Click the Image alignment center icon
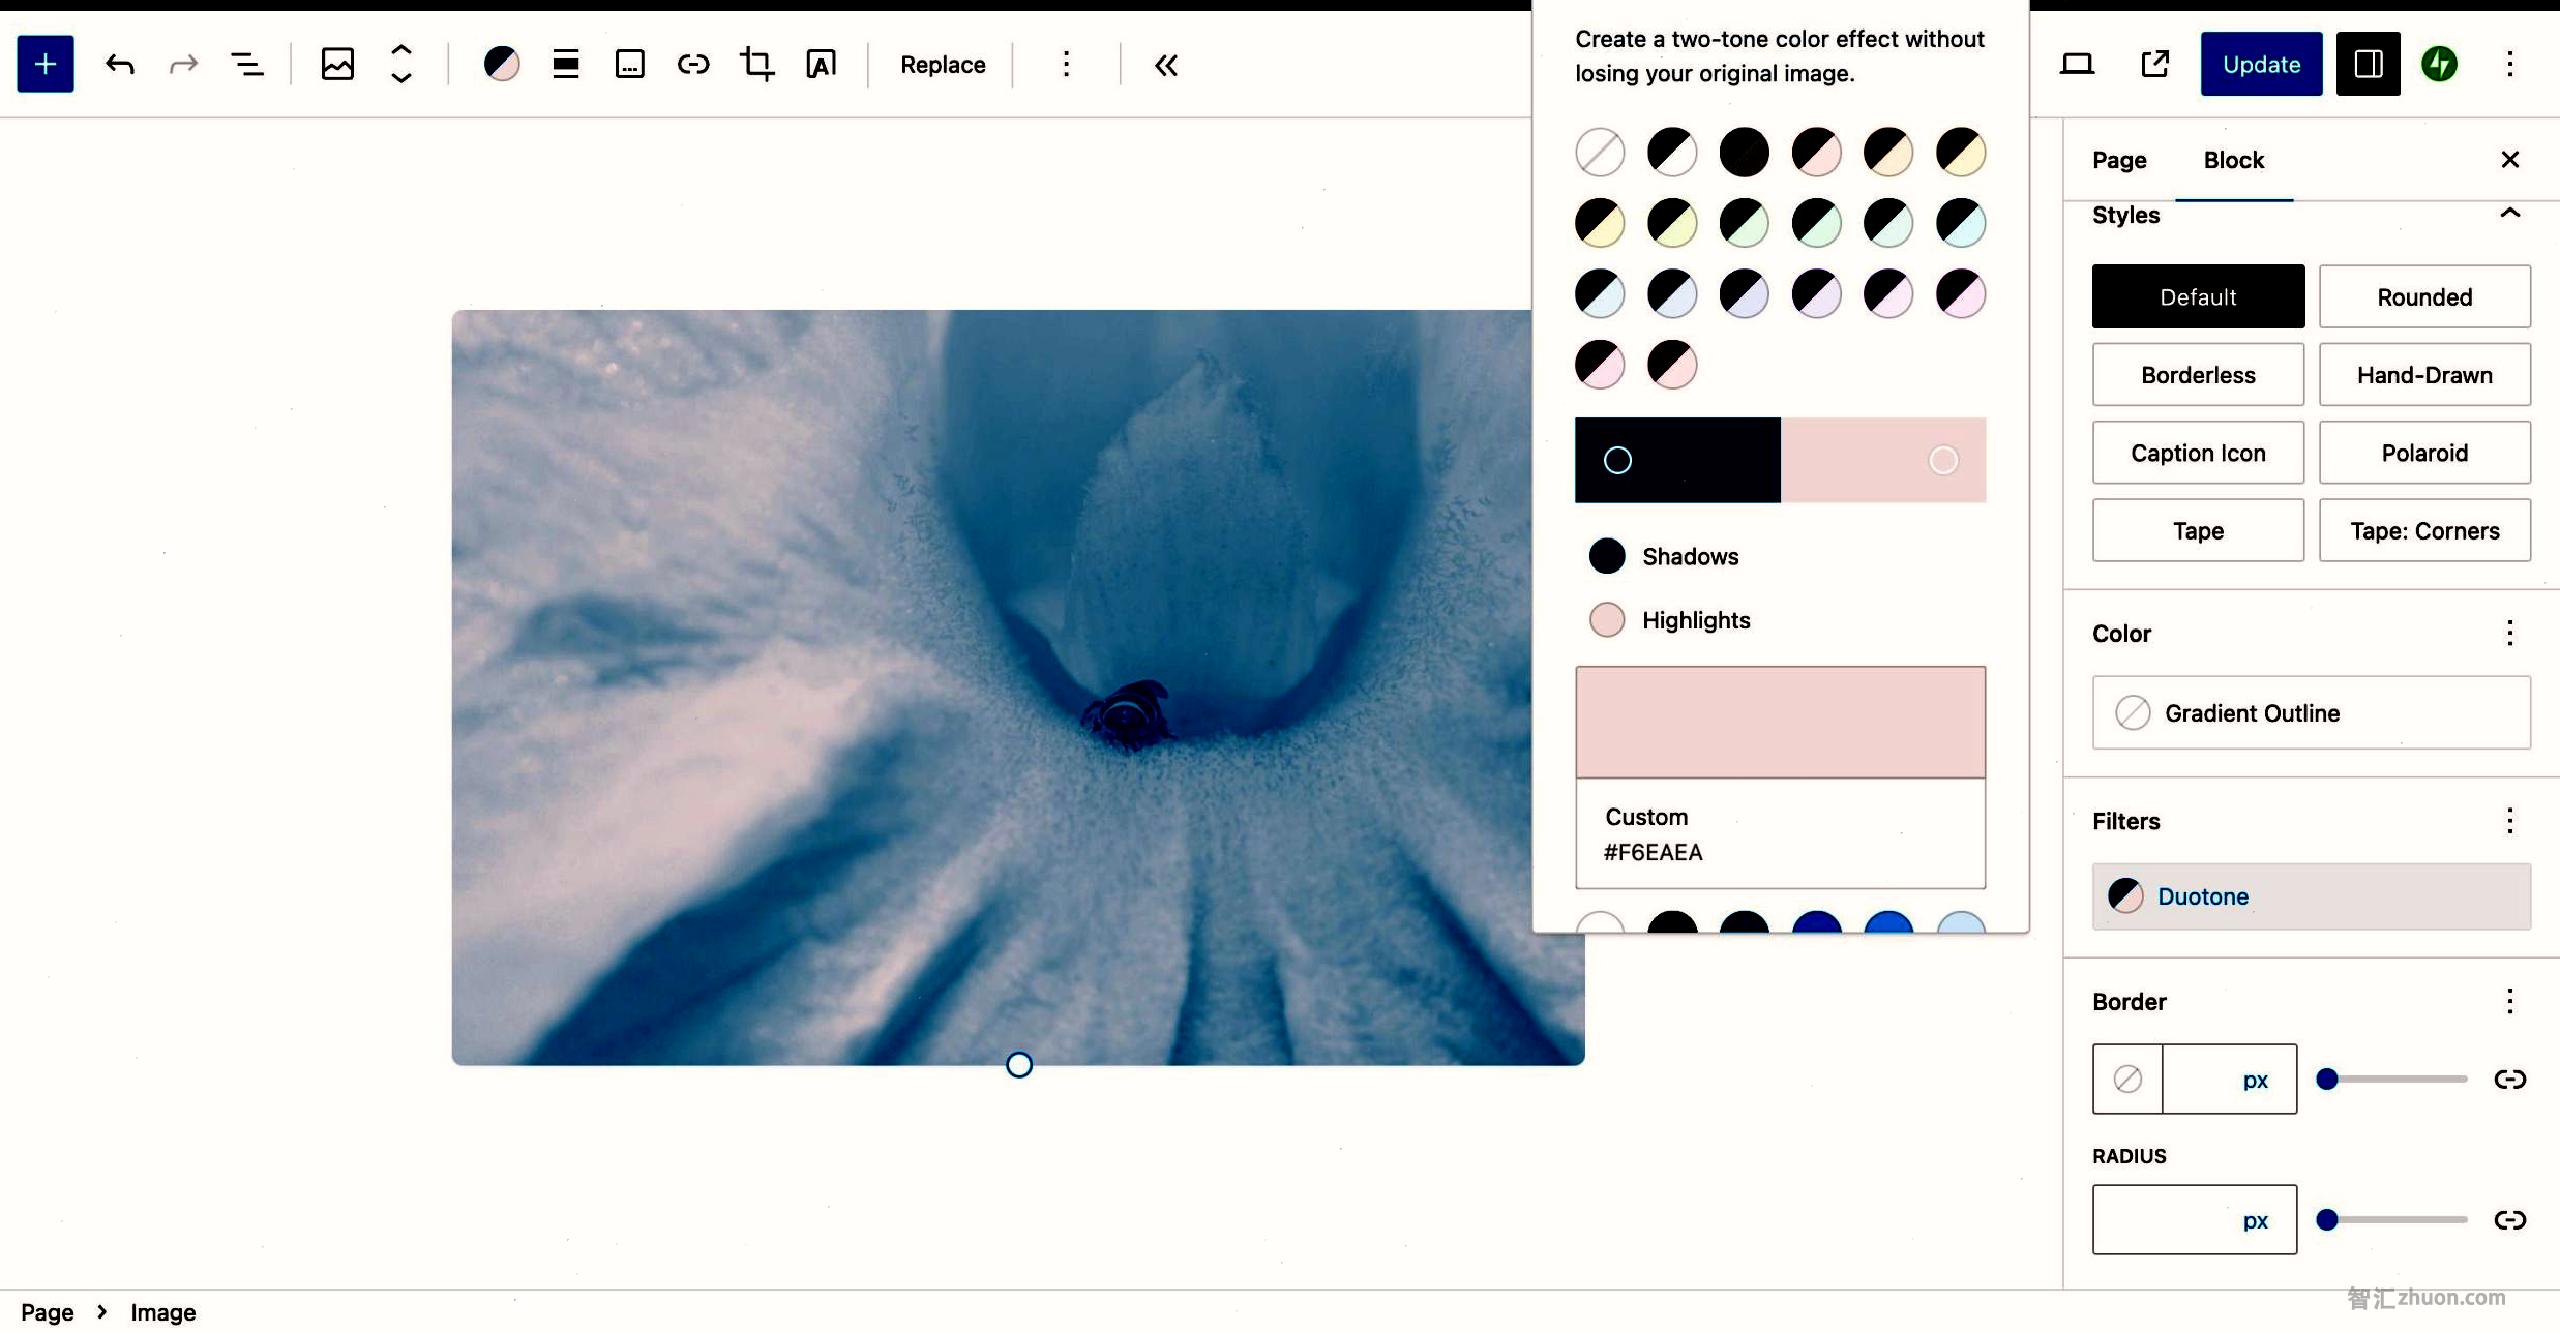Screen dimensions: 2560x1333 [x=566, y=64]
